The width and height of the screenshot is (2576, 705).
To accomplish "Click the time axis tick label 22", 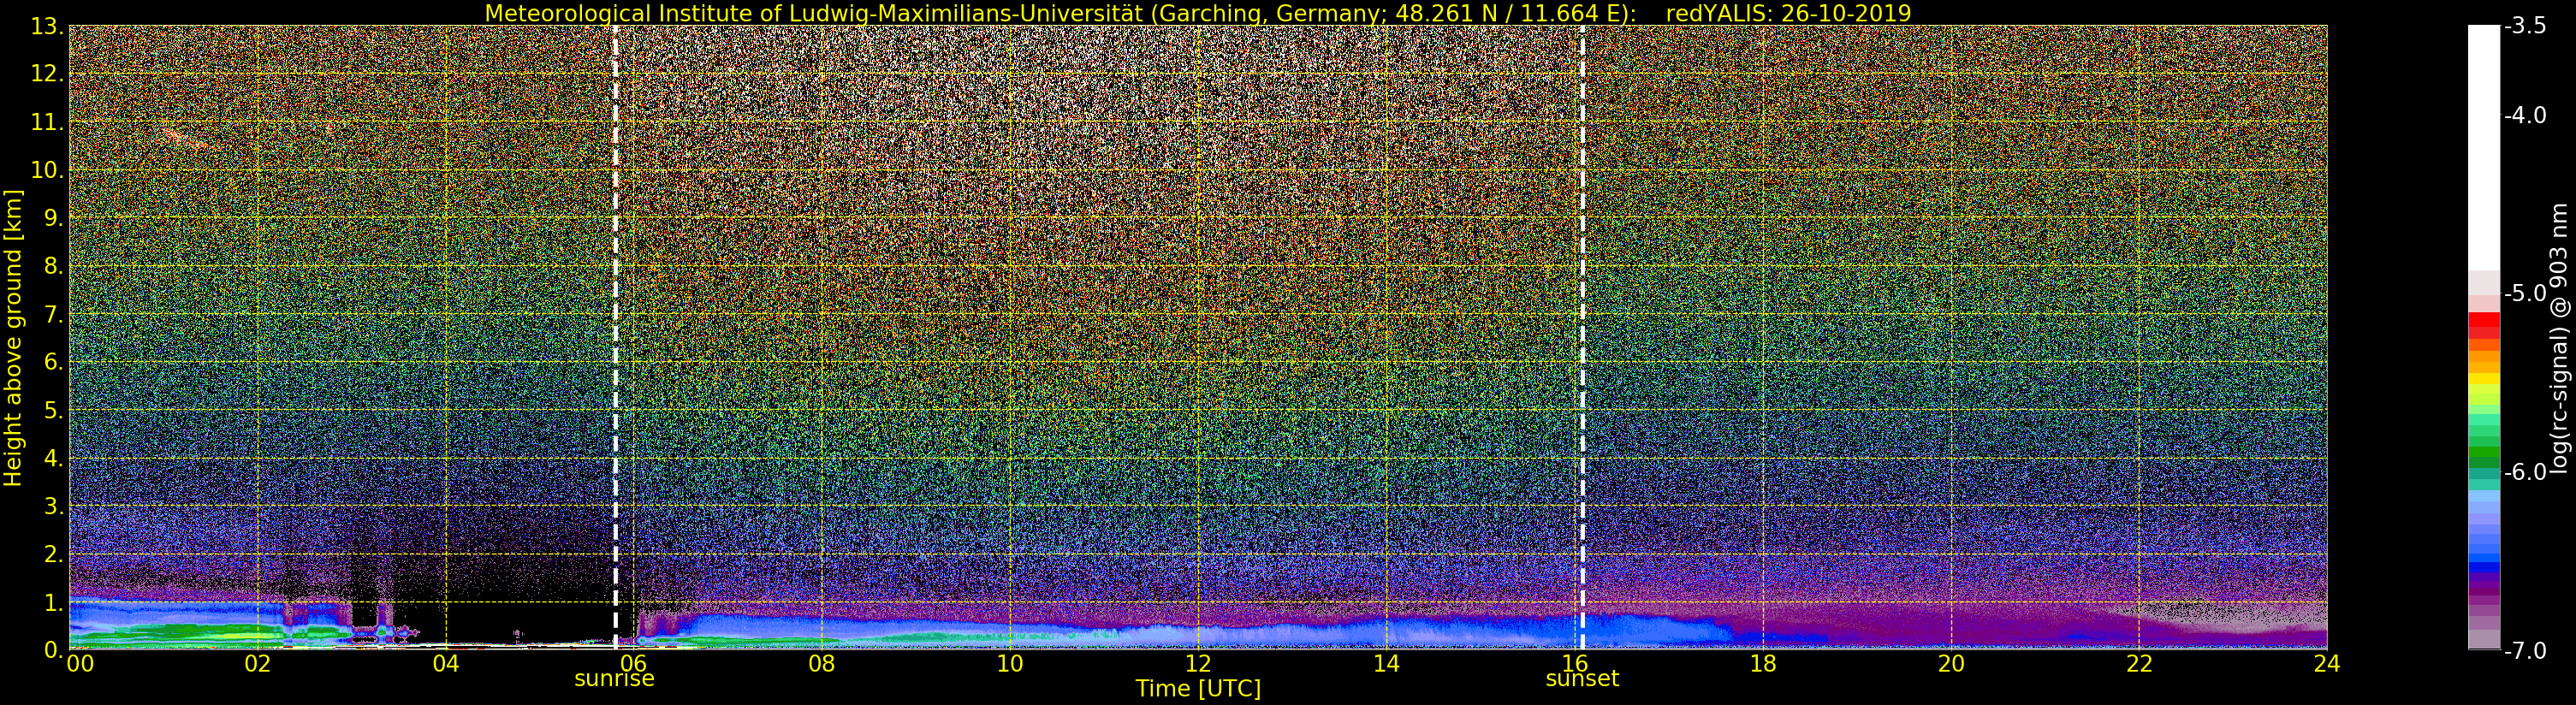I will (2139, 664).
